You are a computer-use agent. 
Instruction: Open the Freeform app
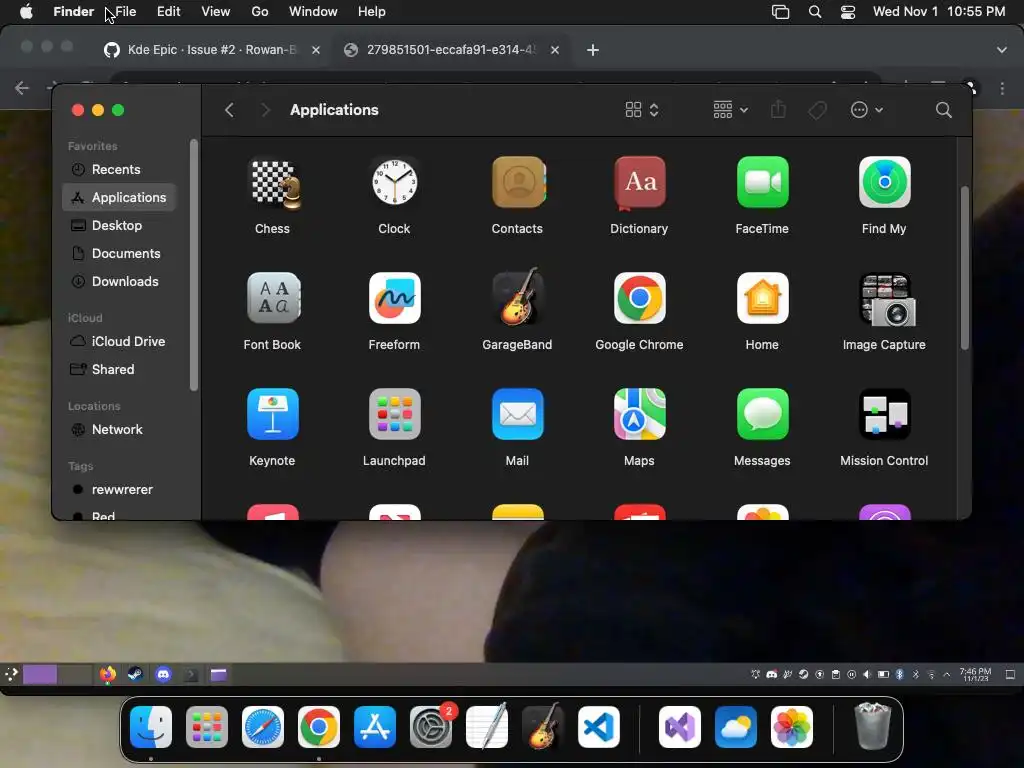[394, 298]
